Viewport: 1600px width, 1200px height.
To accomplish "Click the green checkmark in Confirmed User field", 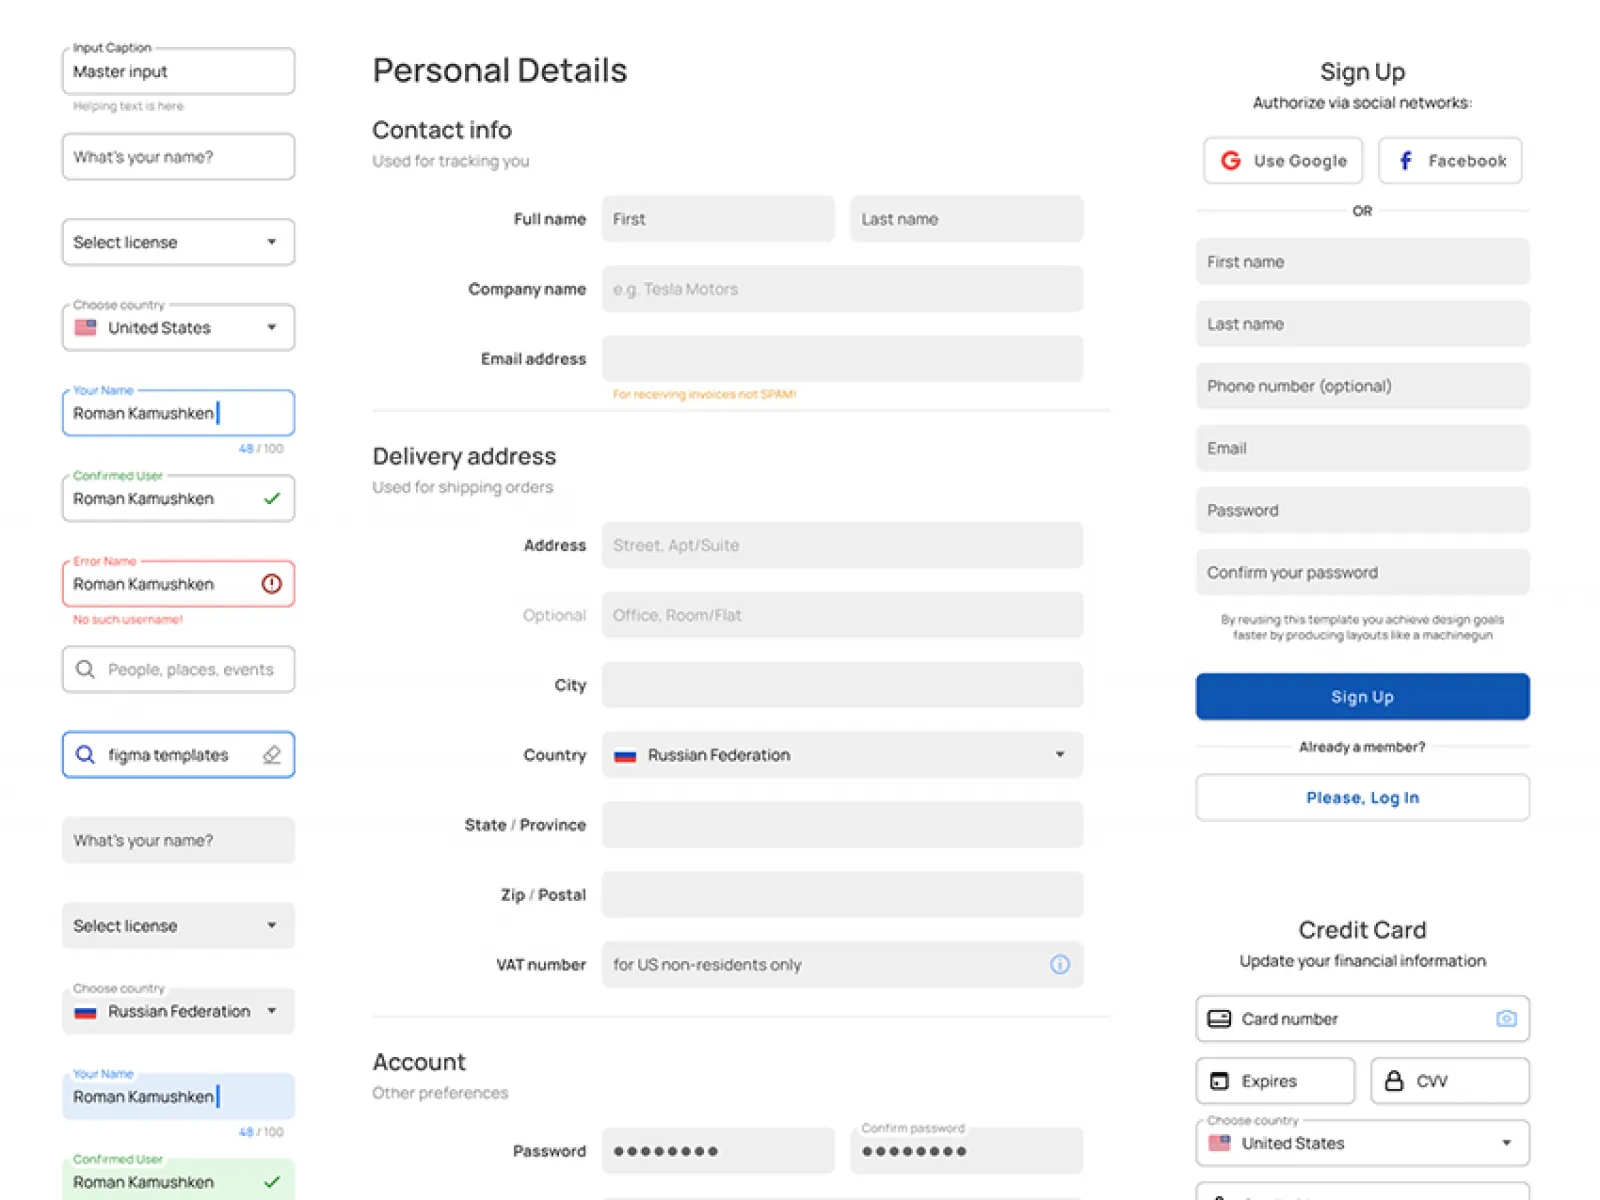I will pos(271,498).
